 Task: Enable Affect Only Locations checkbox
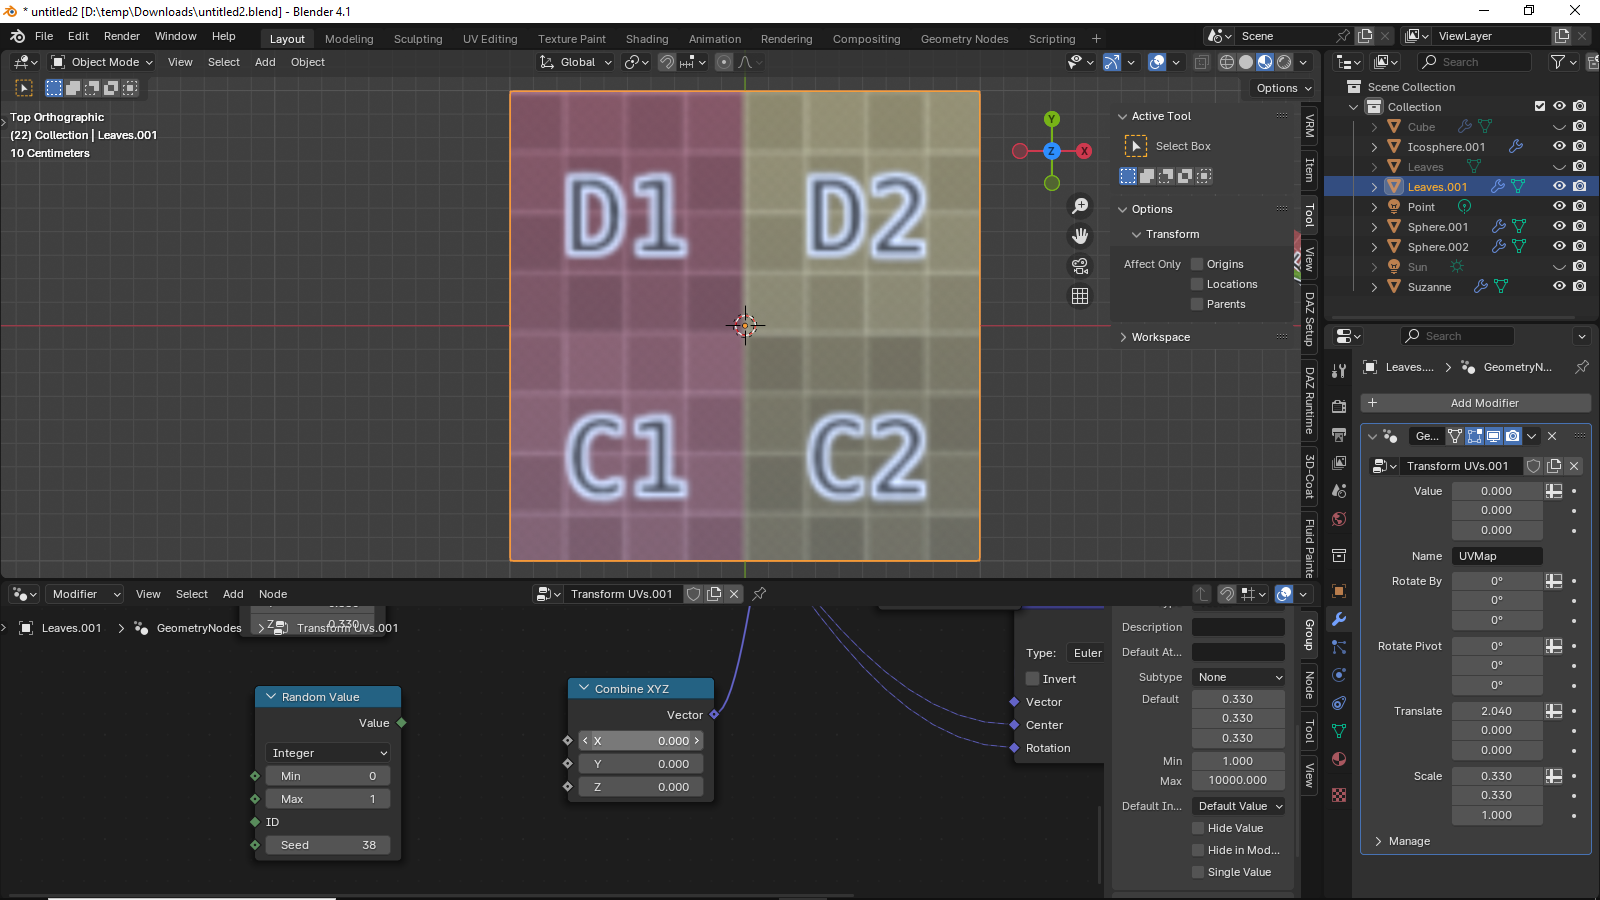pos(1197,284)
